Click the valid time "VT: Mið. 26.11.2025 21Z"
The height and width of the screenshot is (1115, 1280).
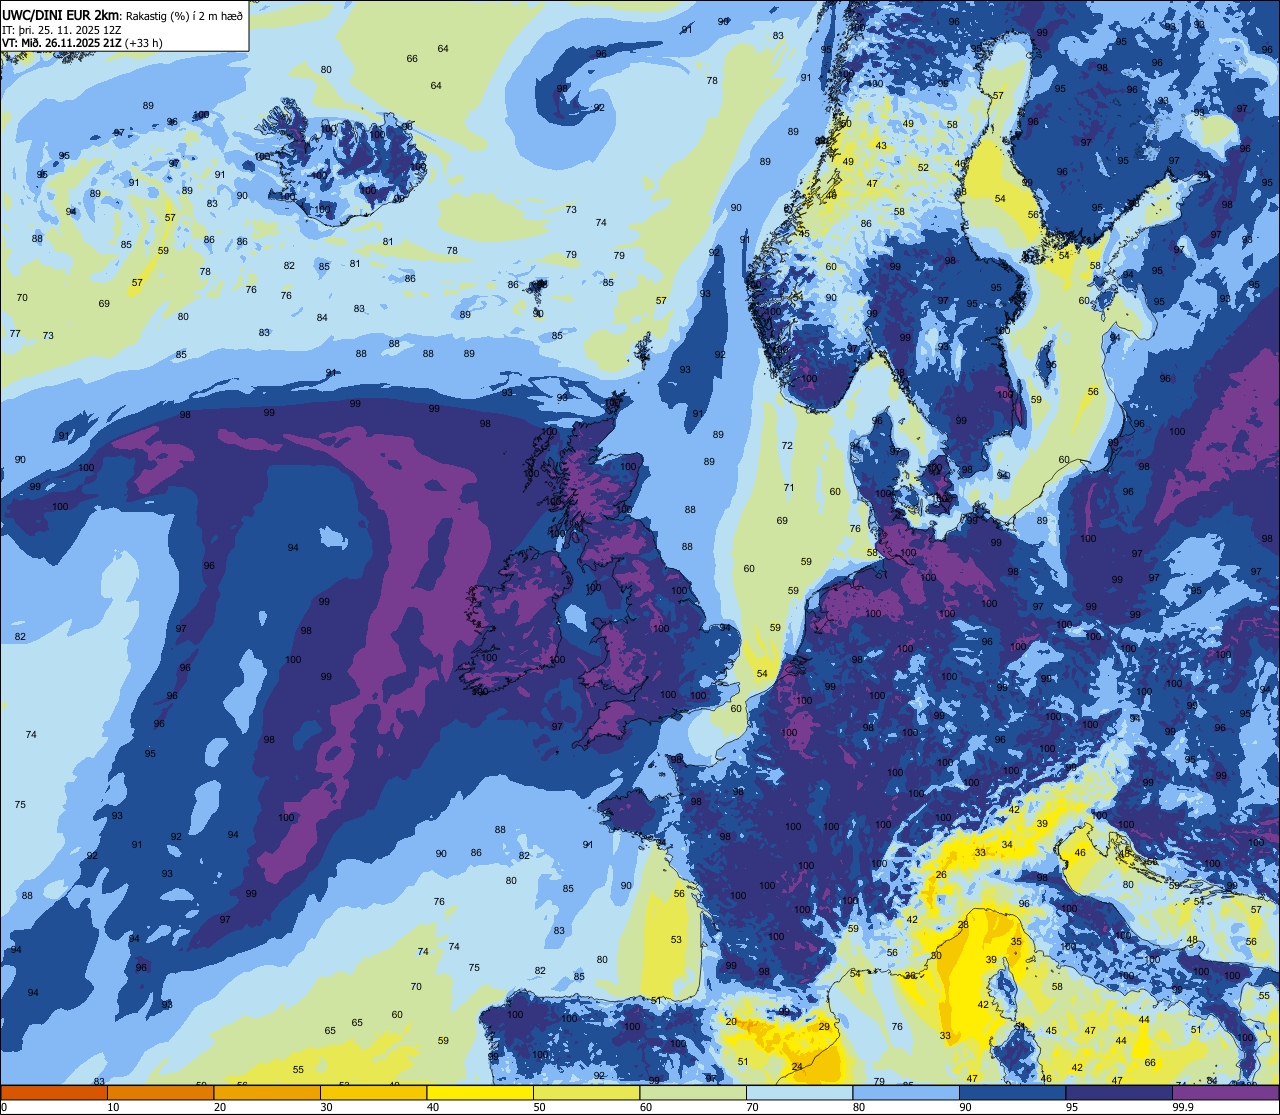coord(62,43)
